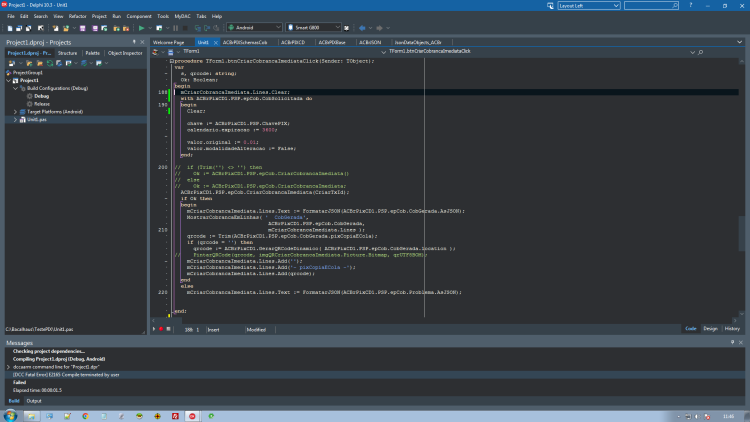Close the Projects panel
Screen dimensions: 750x422
point(142,42)
